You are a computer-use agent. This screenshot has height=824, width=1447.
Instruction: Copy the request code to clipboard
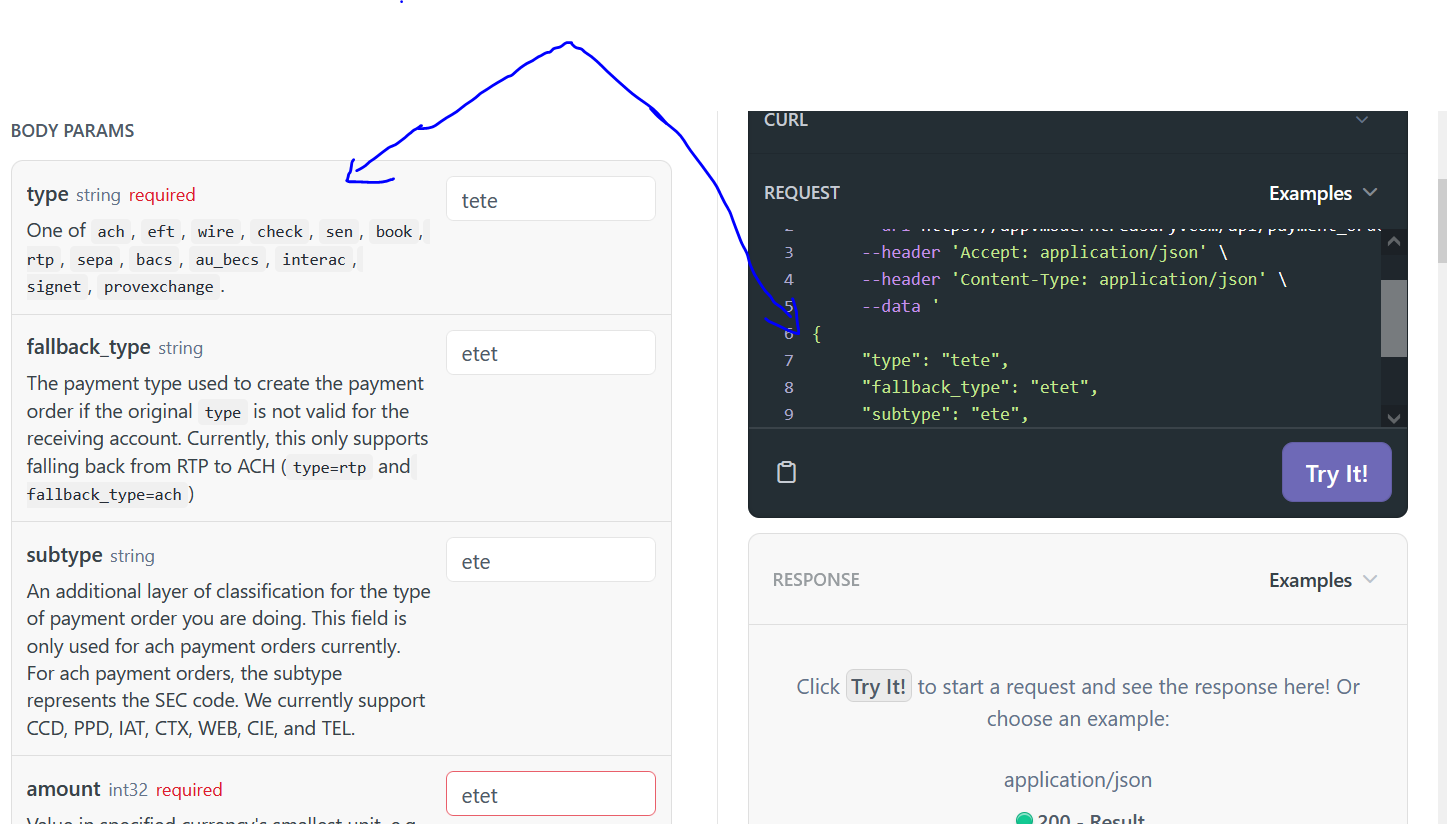pyautogui.click(x=786, y=471)
